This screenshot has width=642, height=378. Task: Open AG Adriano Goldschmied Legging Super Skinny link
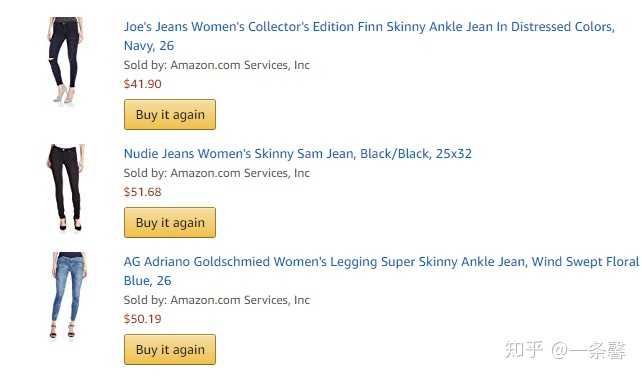pyautogui.click(x=382, y=271)
